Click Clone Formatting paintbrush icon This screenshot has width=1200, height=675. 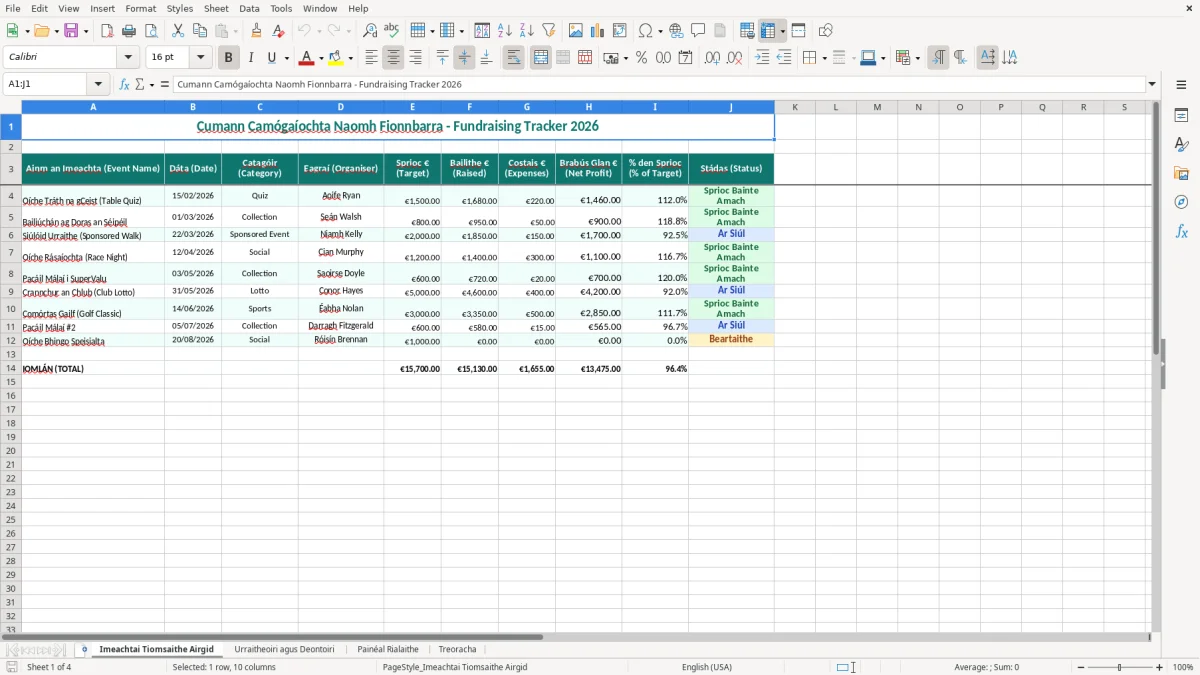coord(256,31)
